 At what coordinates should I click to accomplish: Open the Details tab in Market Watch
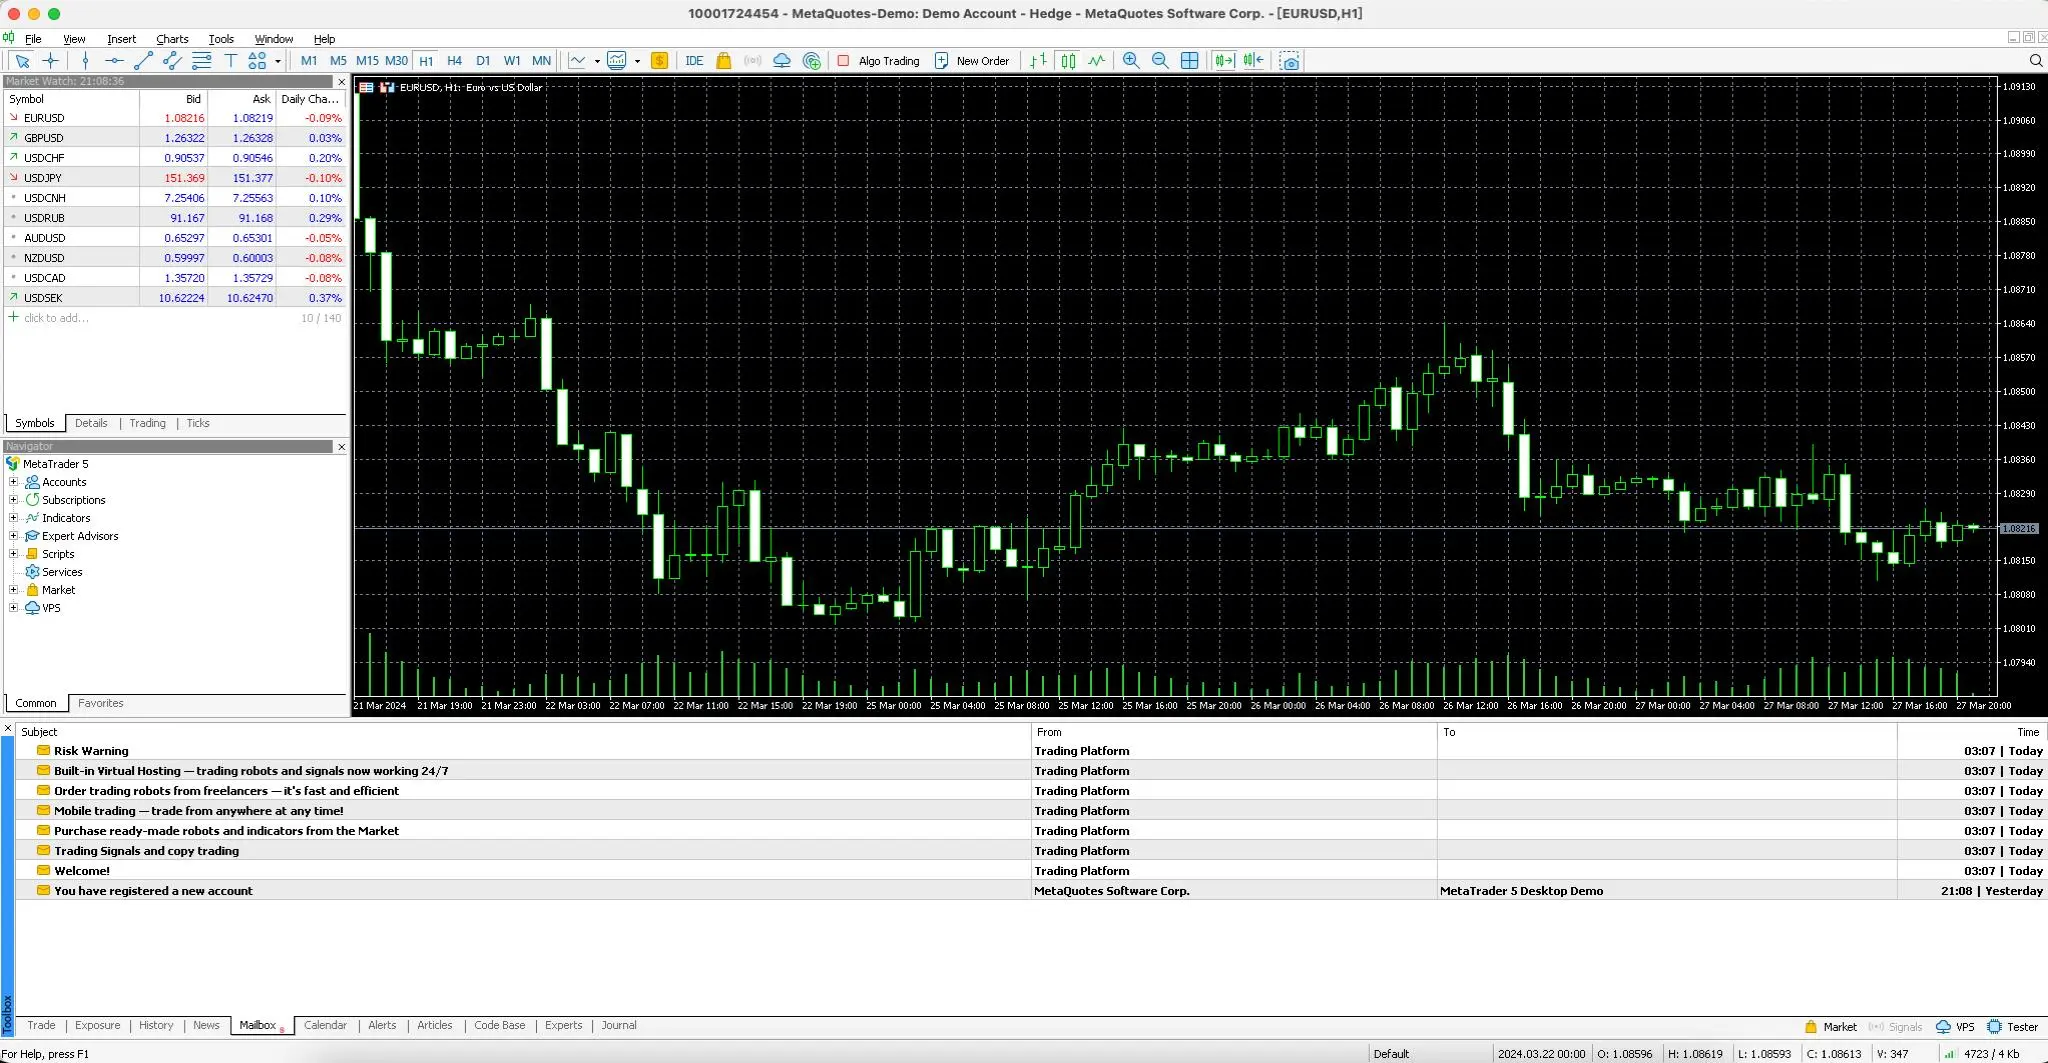tap(91, 424)
